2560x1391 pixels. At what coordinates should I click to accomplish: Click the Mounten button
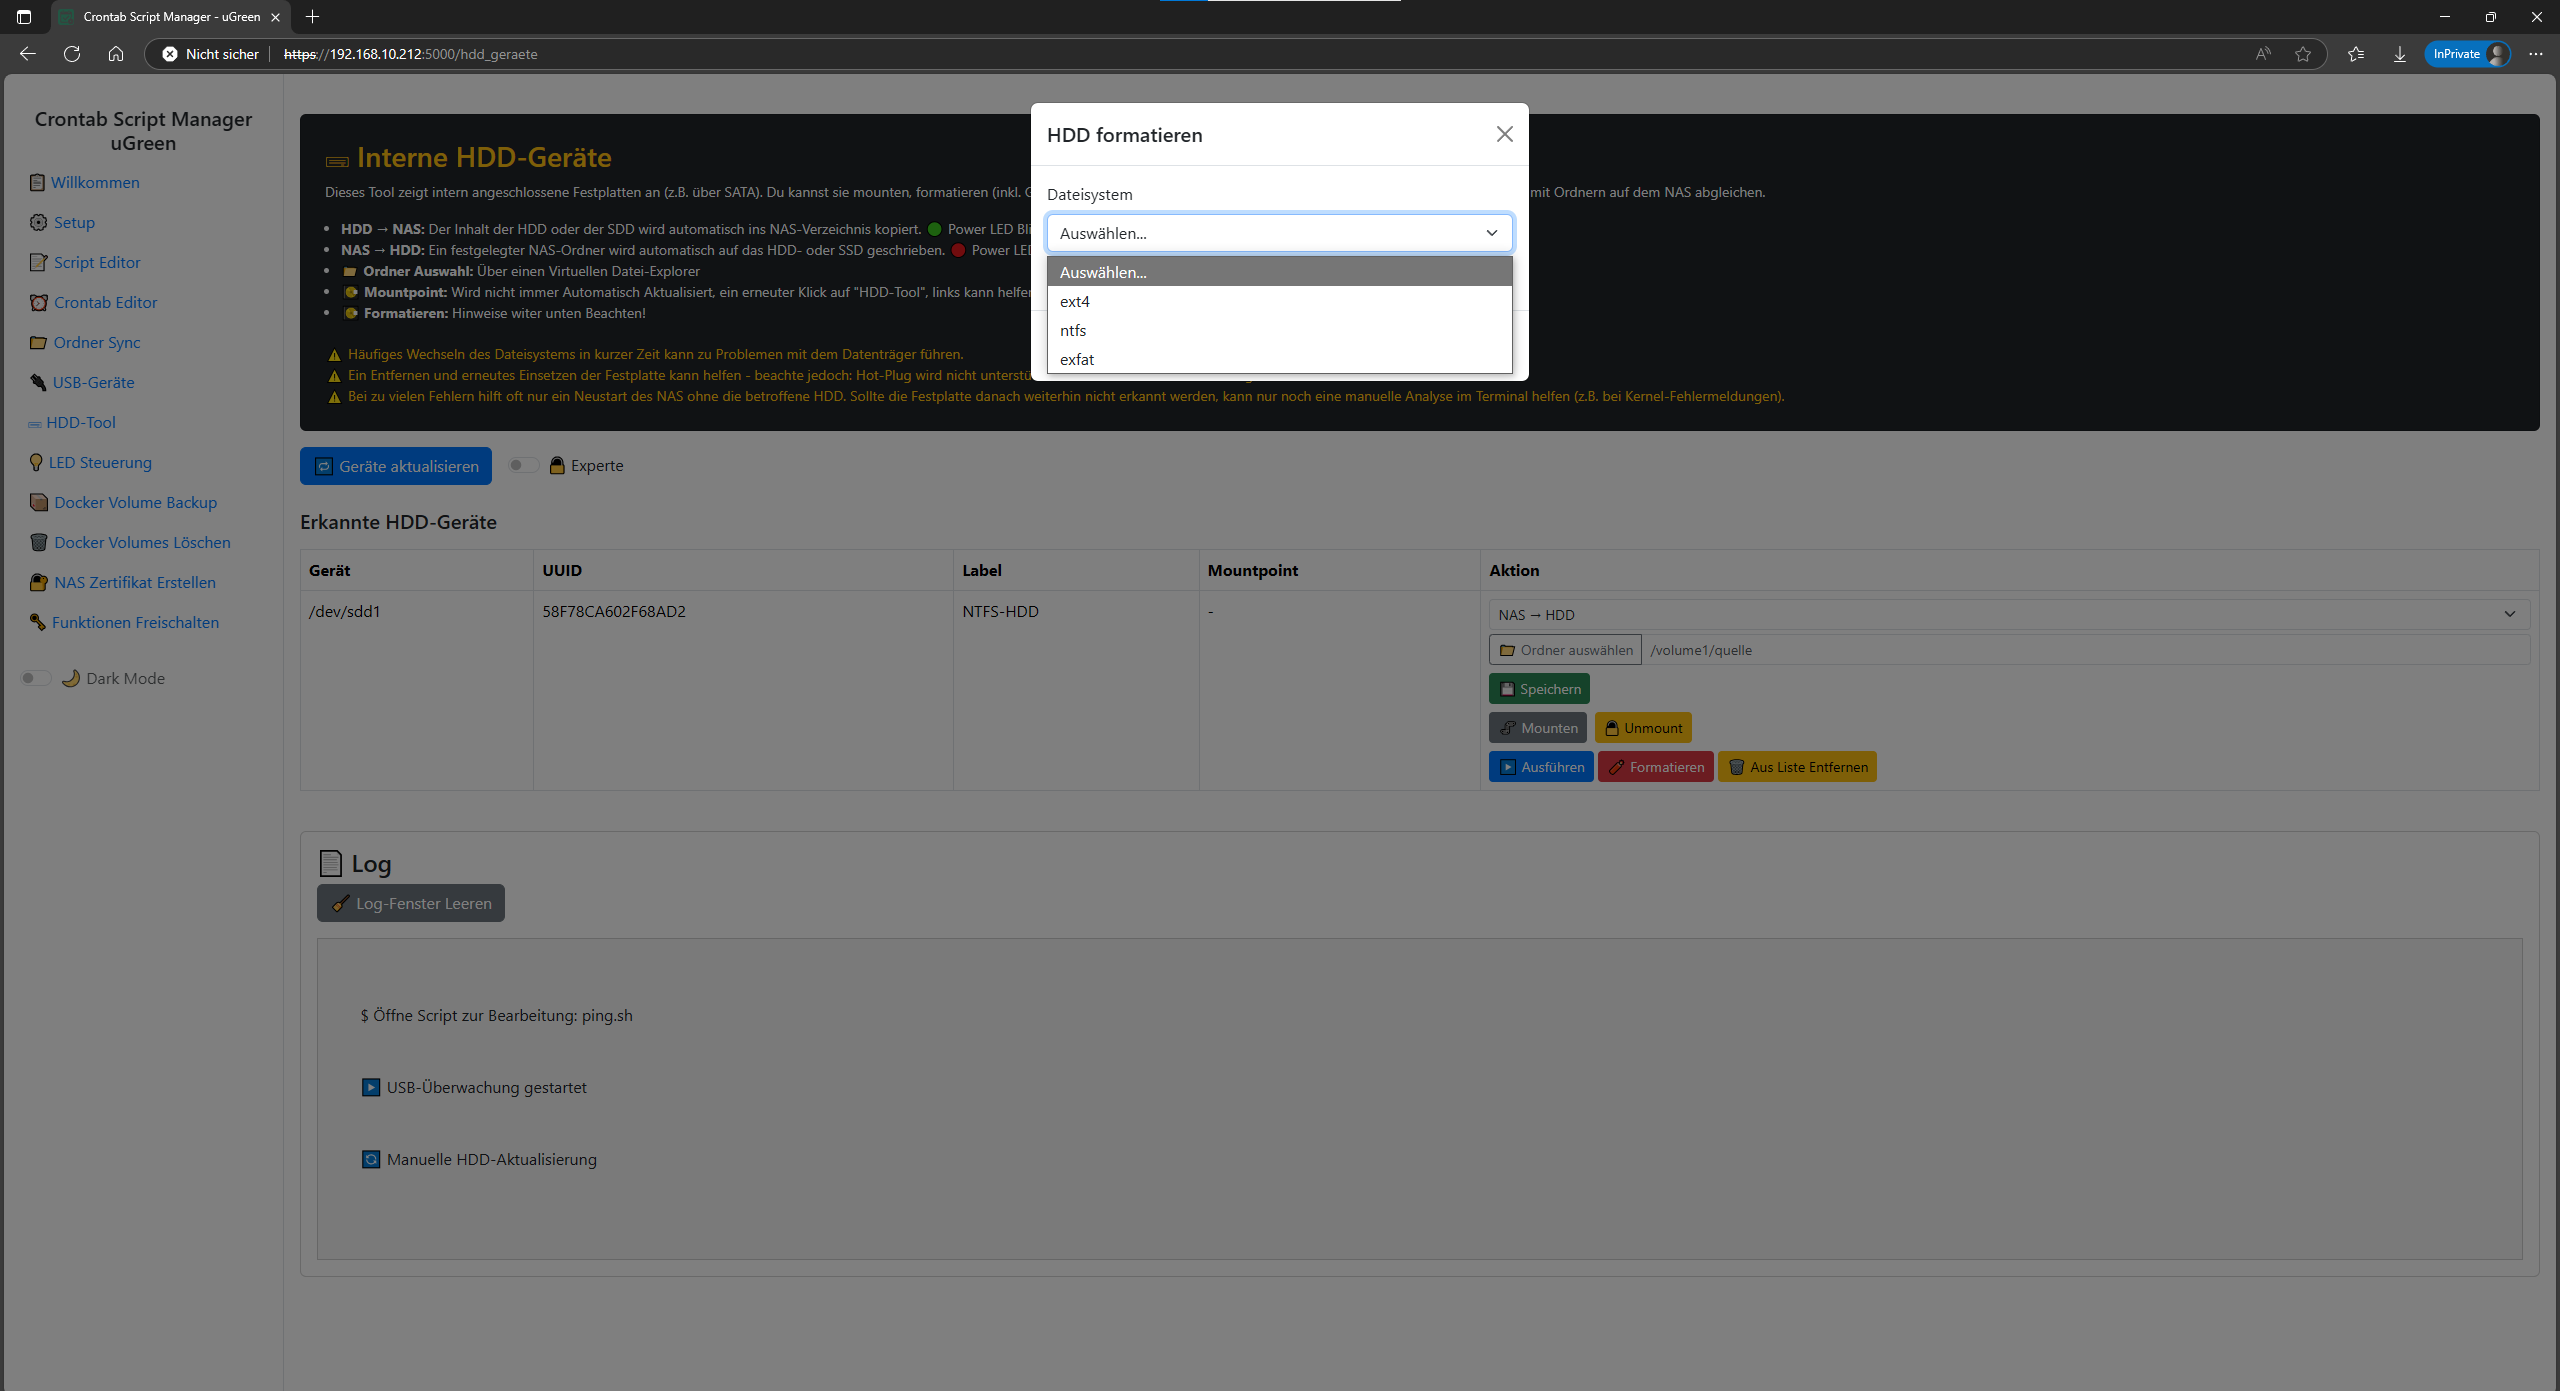pos(1537,728)
